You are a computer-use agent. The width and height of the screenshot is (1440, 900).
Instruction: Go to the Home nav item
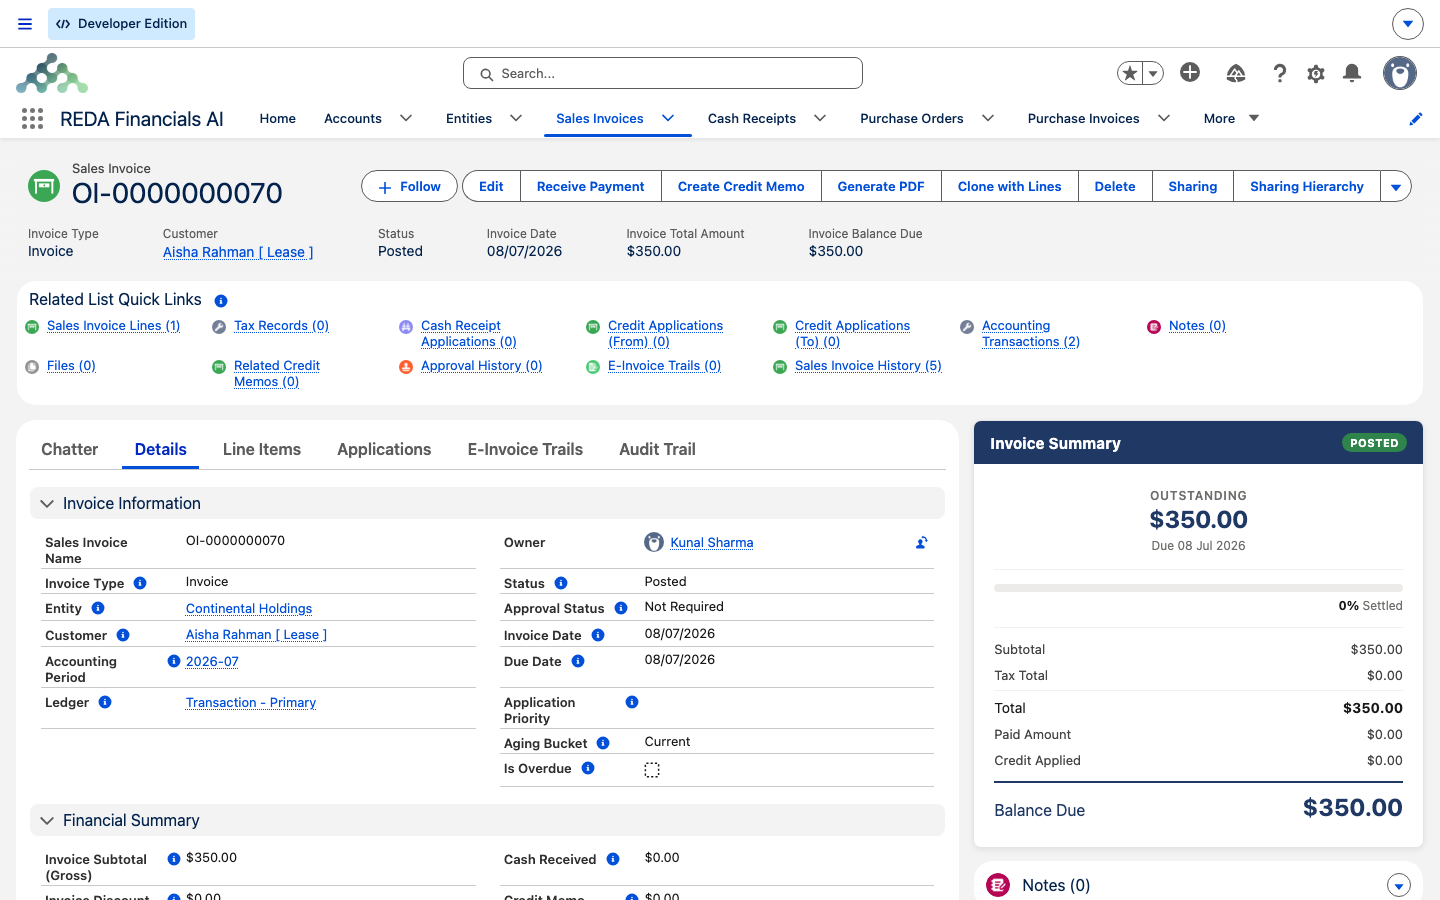[x=278, y=119]
